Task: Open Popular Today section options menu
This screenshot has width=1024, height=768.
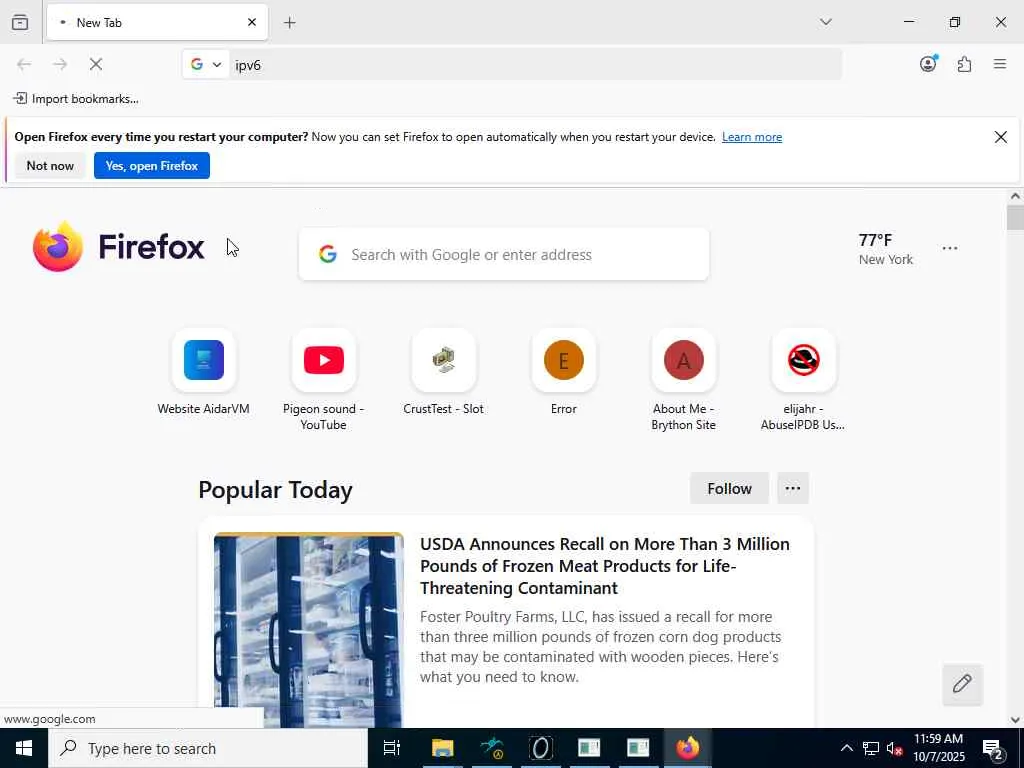Action: click(x=793, y=488)
